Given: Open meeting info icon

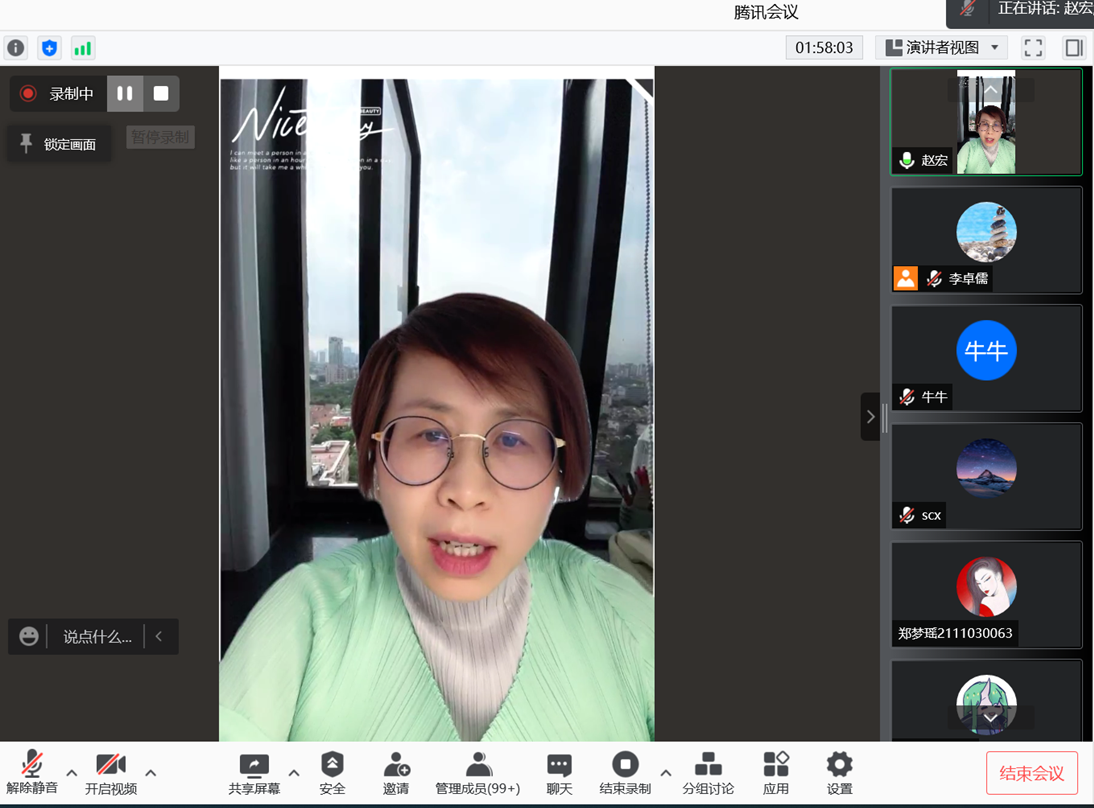Looking at the screenshot, I should click(16, 48).
